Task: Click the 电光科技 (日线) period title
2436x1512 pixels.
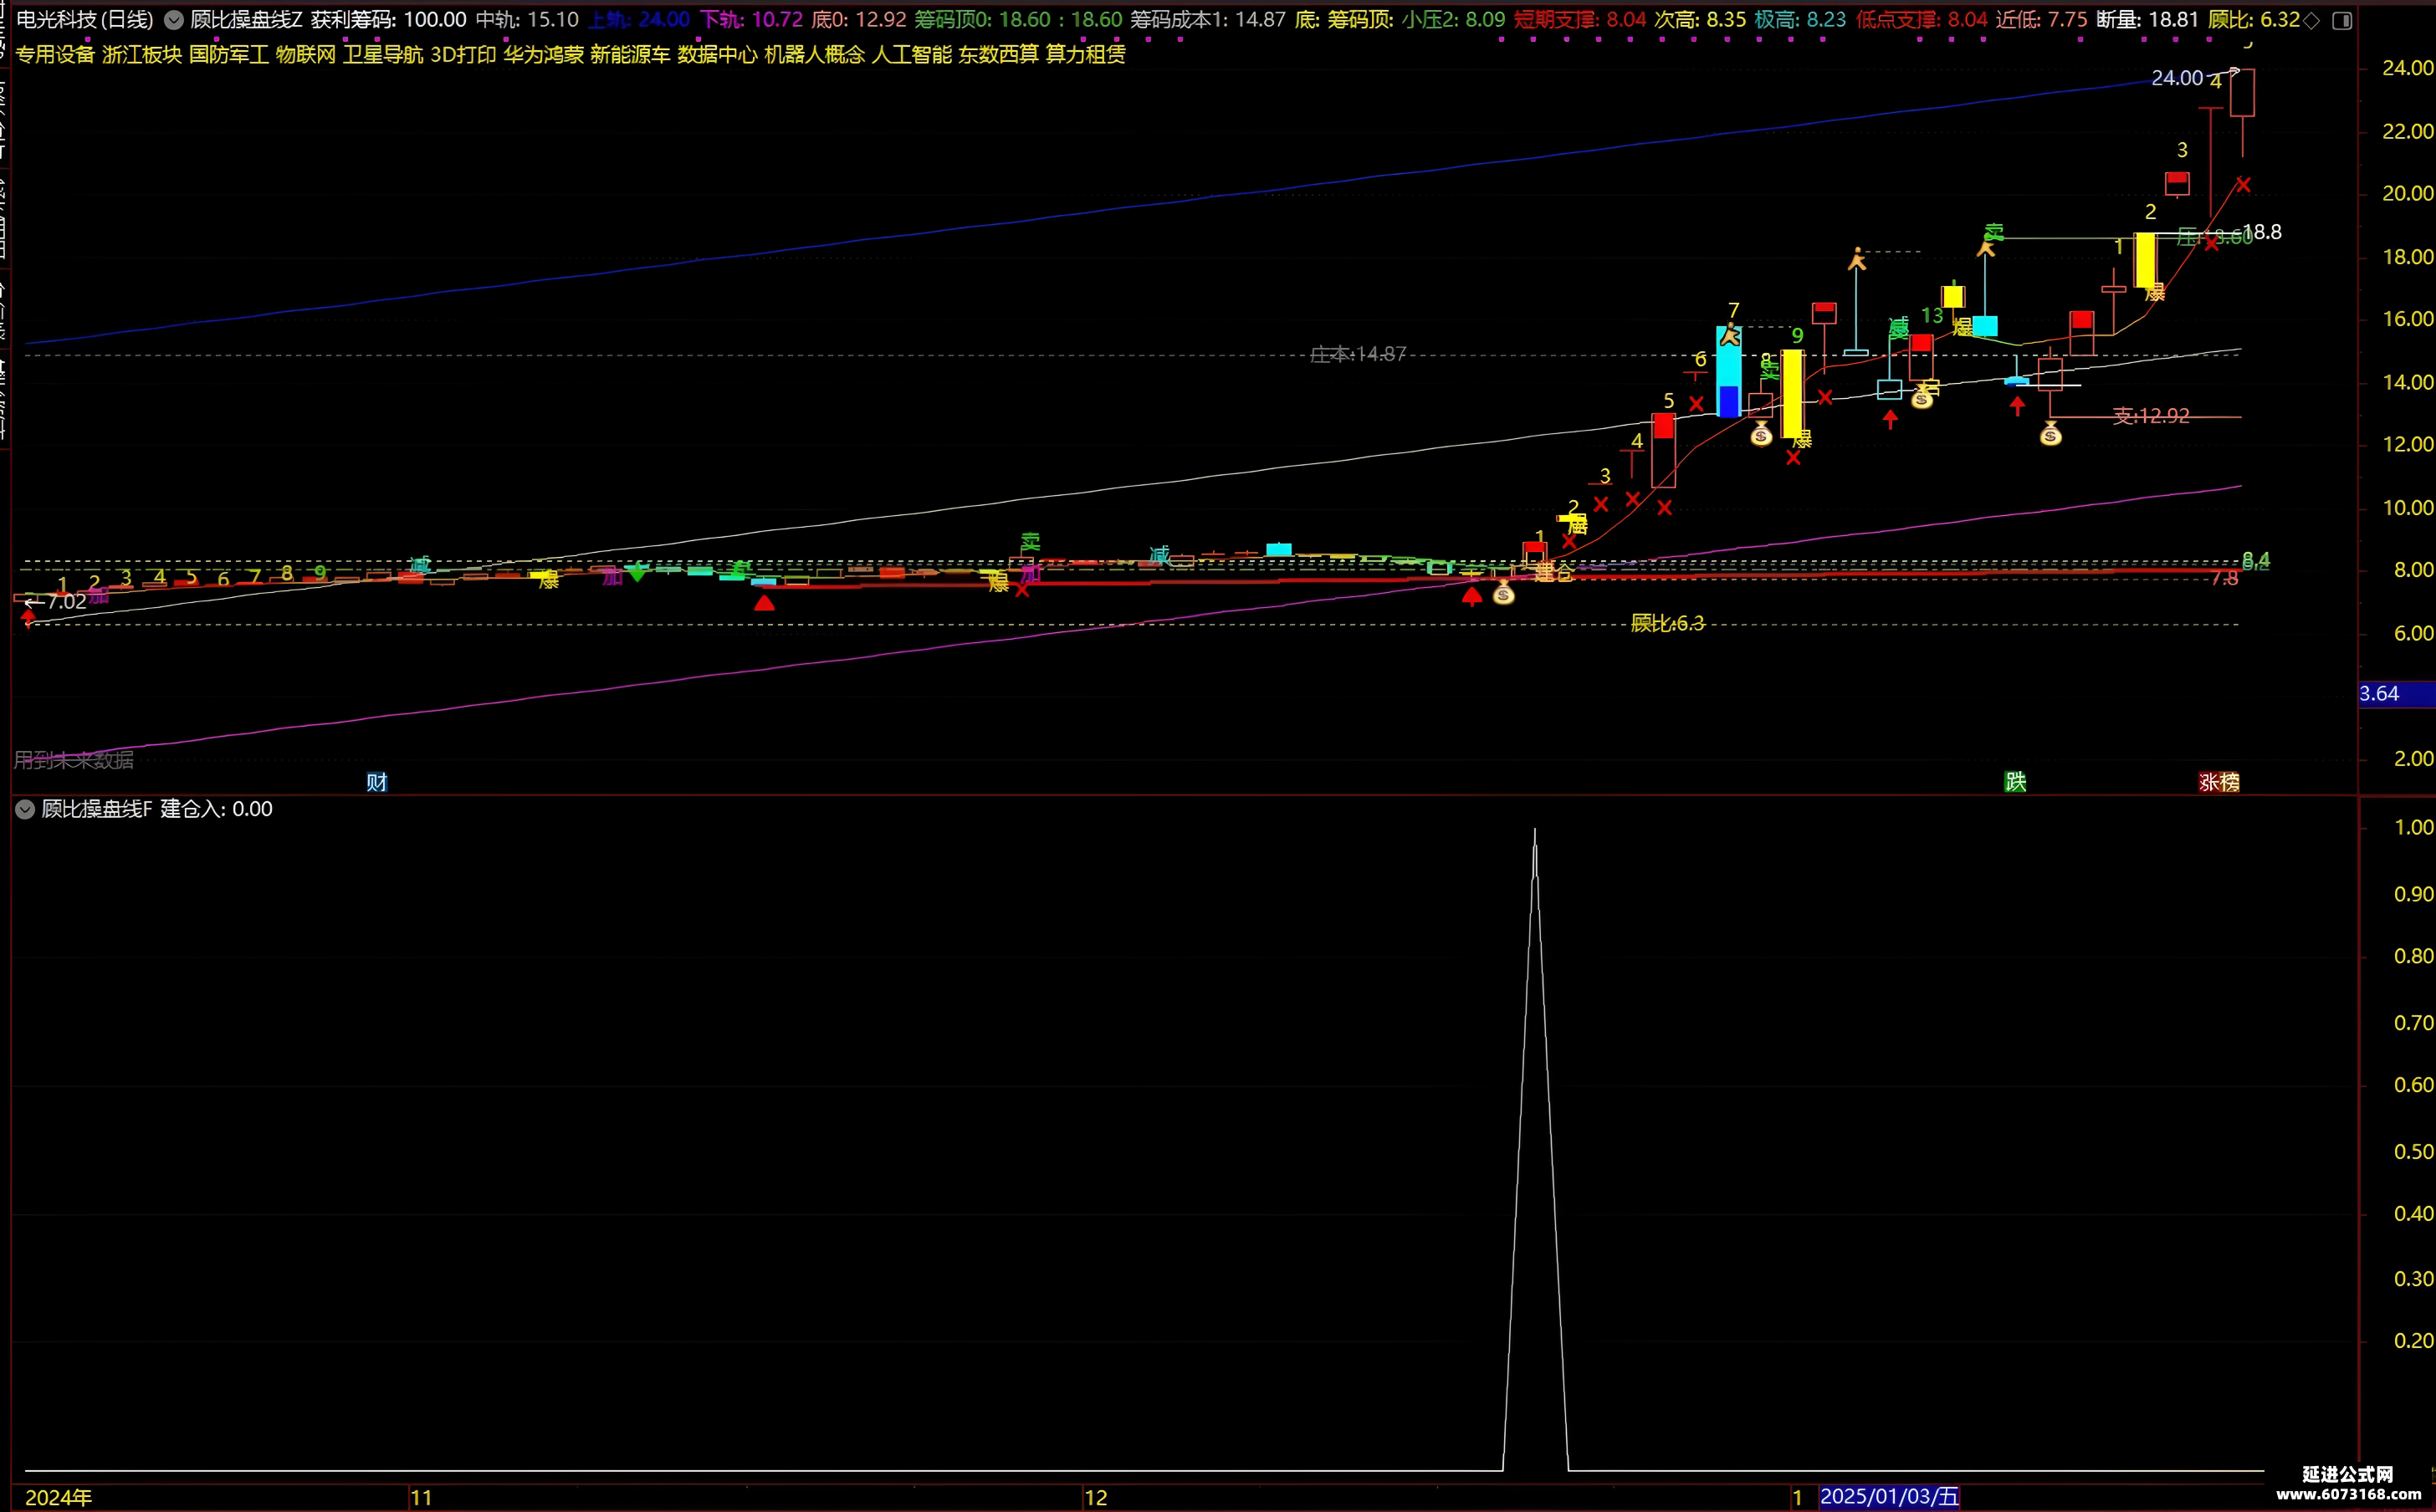Action: (85, 20)
